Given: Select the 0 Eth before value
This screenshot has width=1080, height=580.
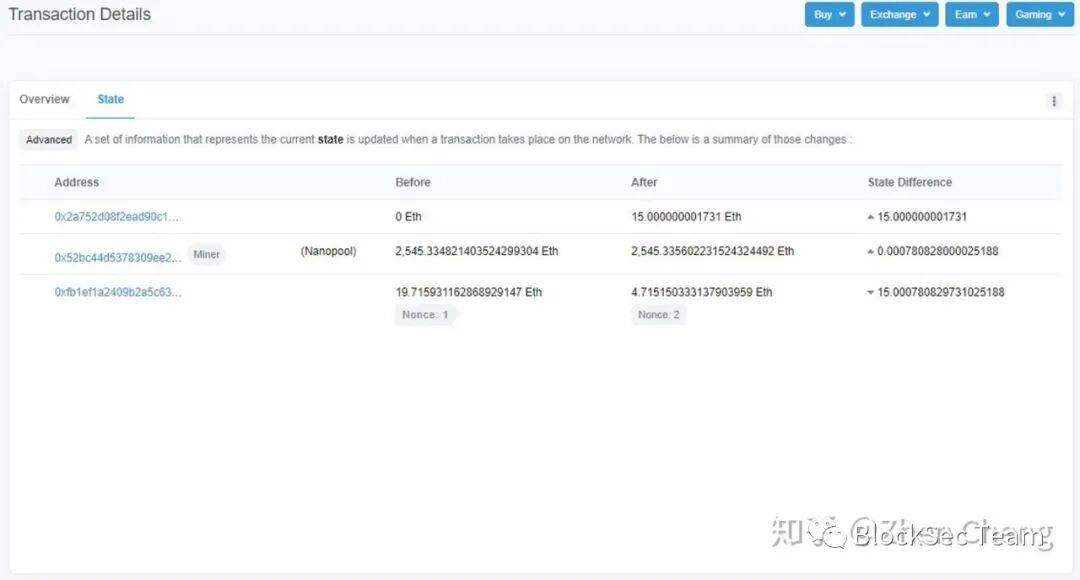Looking at the screenshot, I should pyautogui.click(x=408, y=216).
